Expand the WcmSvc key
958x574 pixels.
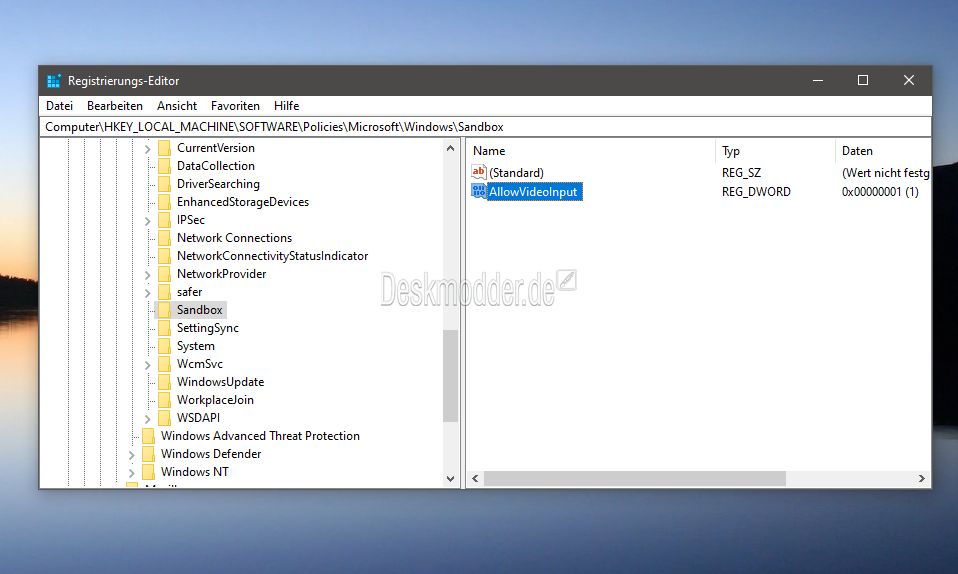147,365
